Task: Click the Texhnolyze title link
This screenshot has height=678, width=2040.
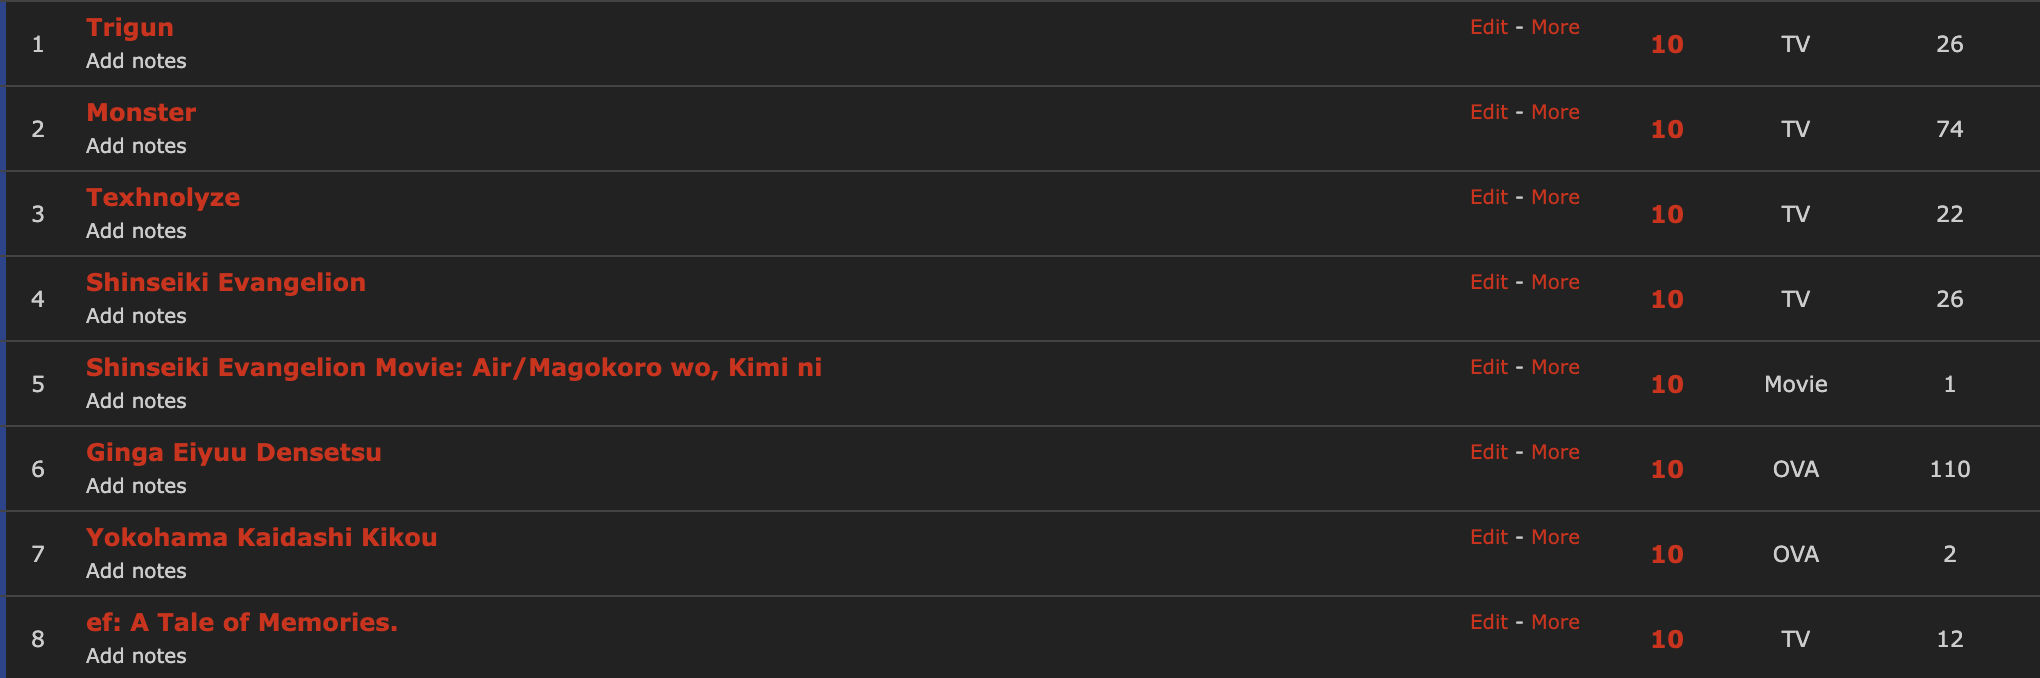Action: [x=163, y=198]
